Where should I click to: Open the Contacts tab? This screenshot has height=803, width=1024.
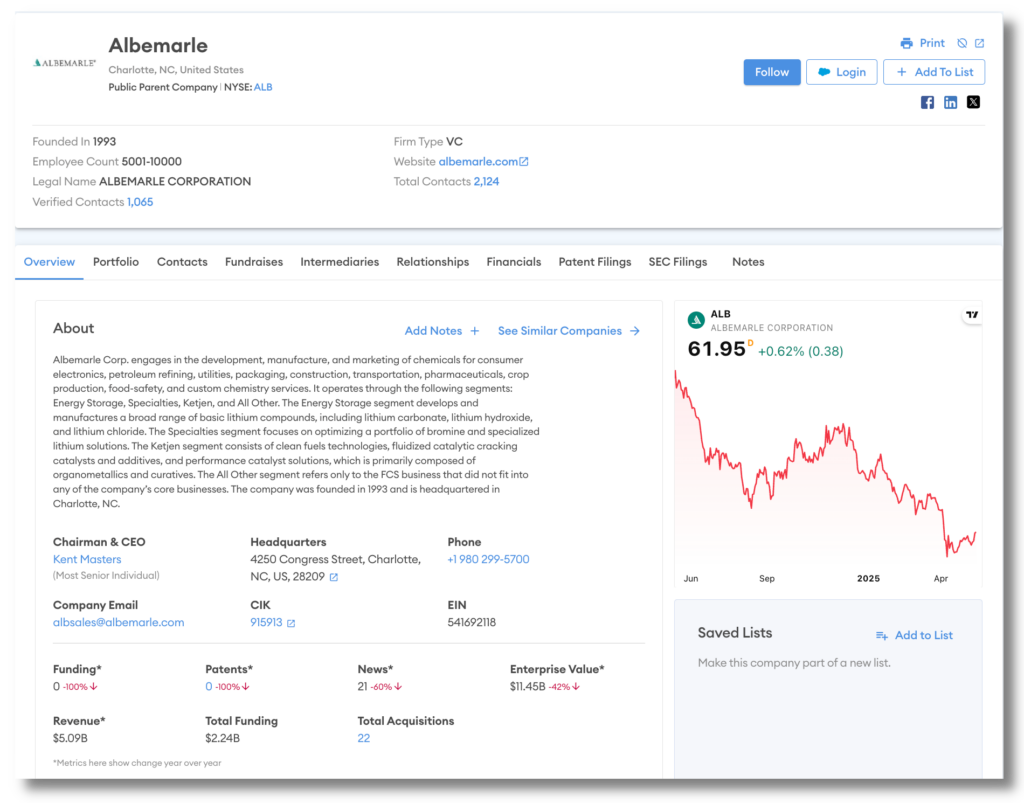tap(182, 262)
